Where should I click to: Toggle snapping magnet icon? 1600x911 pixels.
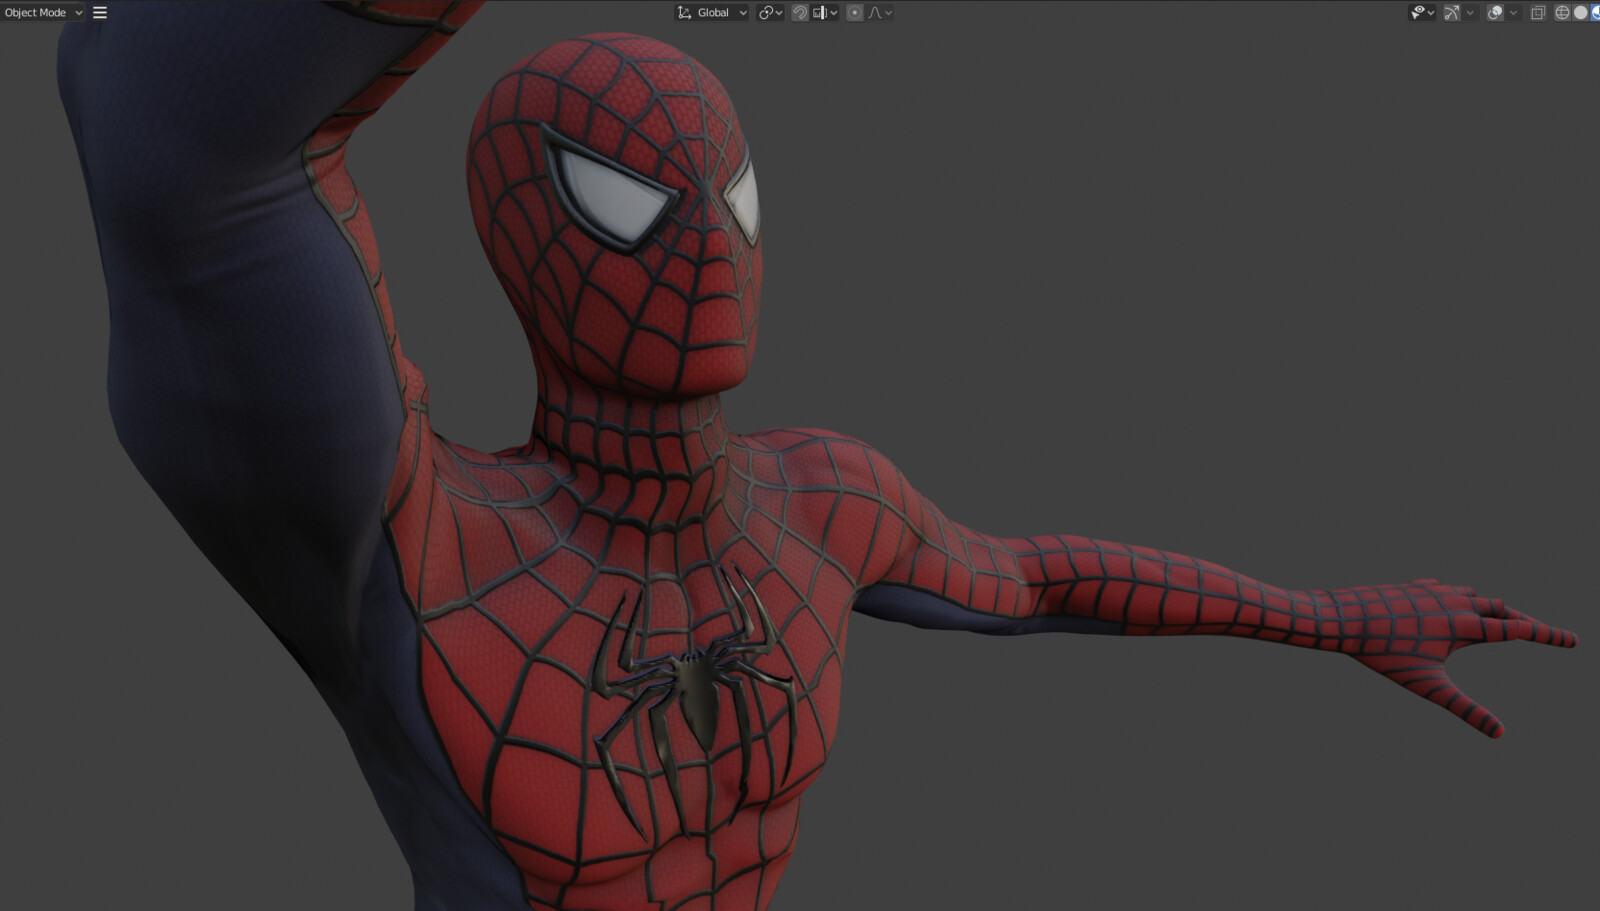[x=800, y=13]
